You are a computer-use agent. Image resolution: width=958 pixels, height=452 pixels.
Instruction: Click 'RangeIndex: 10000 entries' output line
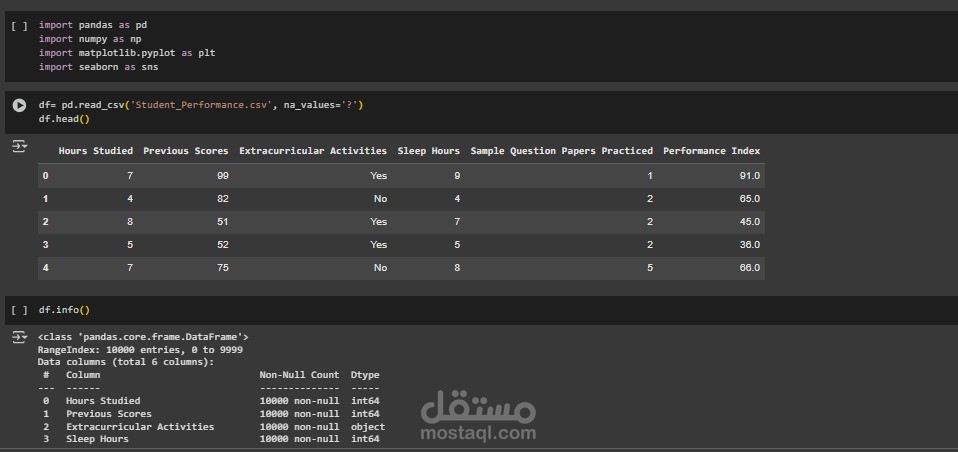tap(141, 350)
